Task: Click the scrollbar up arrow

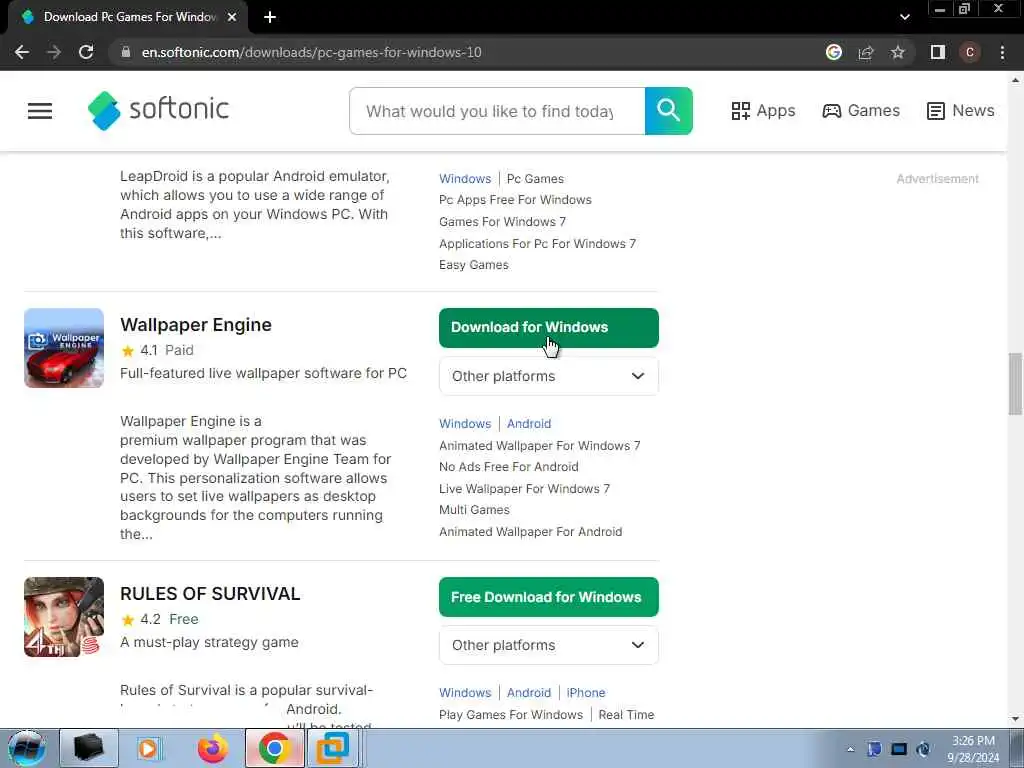Action: click(x=1015, y=80)
